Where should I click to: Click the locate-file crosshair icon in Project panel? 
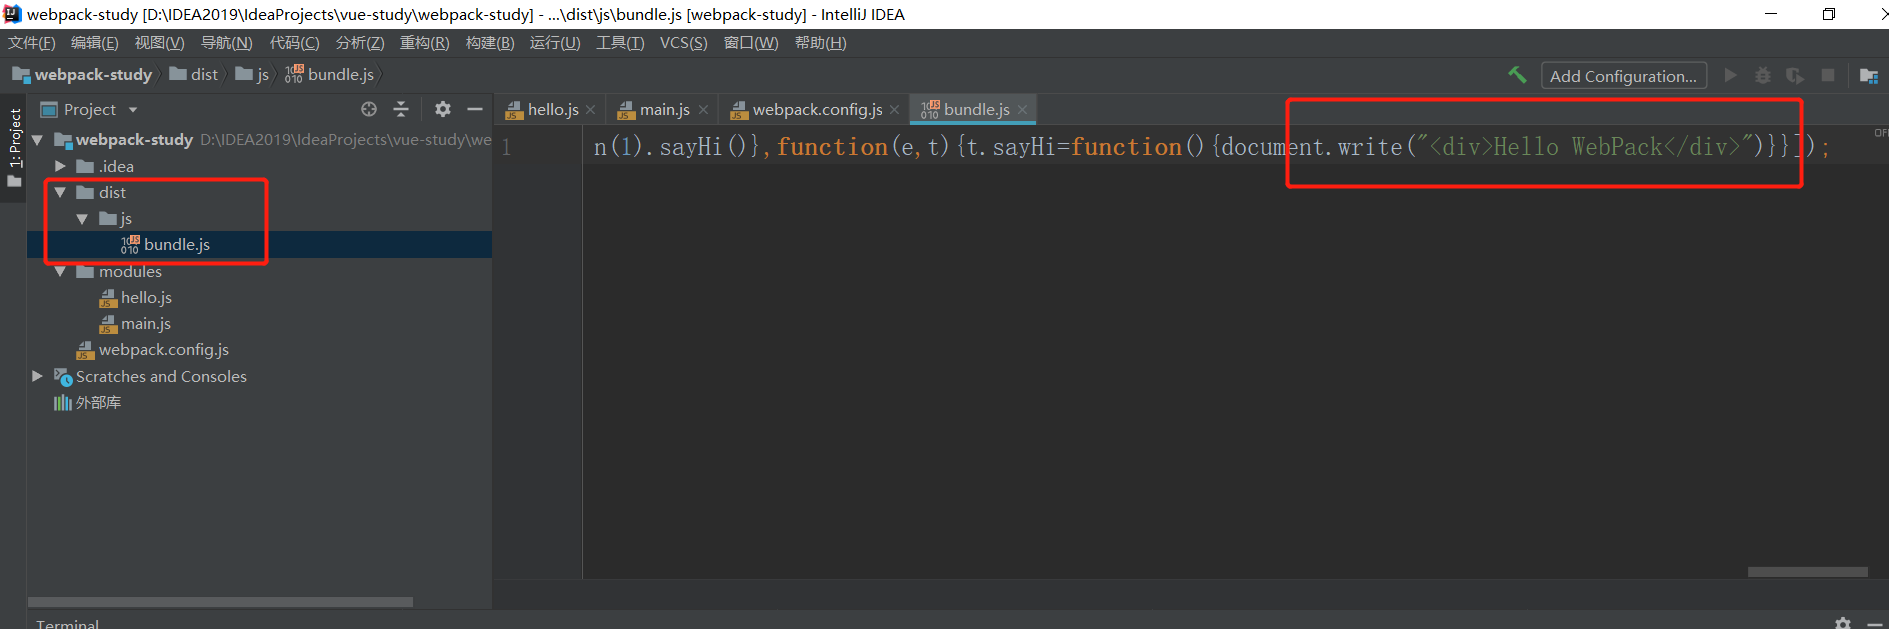pos(369,109)
